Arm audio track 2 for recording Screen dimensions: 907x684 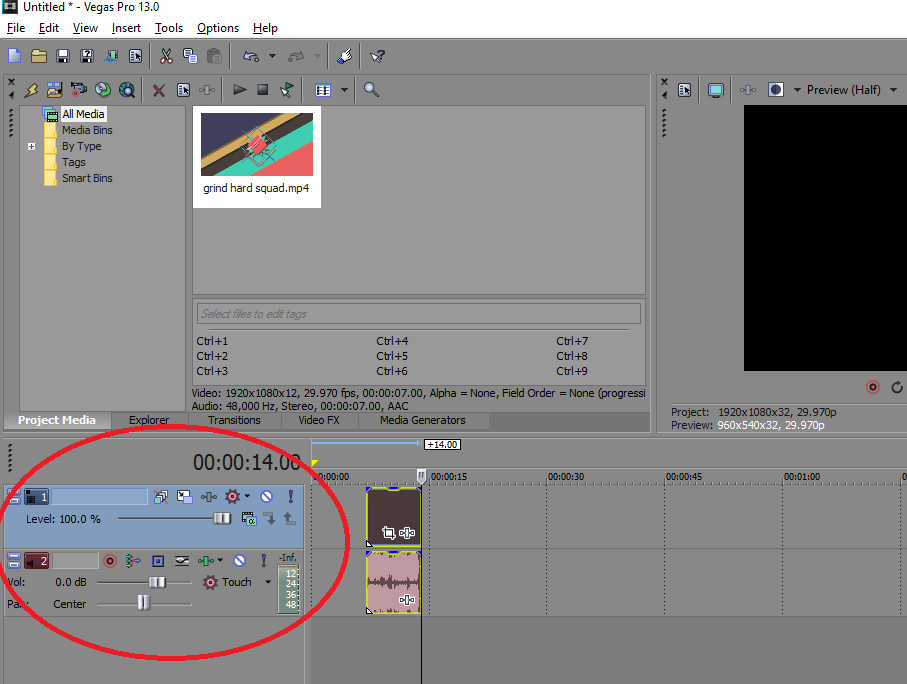coord(111,560)
